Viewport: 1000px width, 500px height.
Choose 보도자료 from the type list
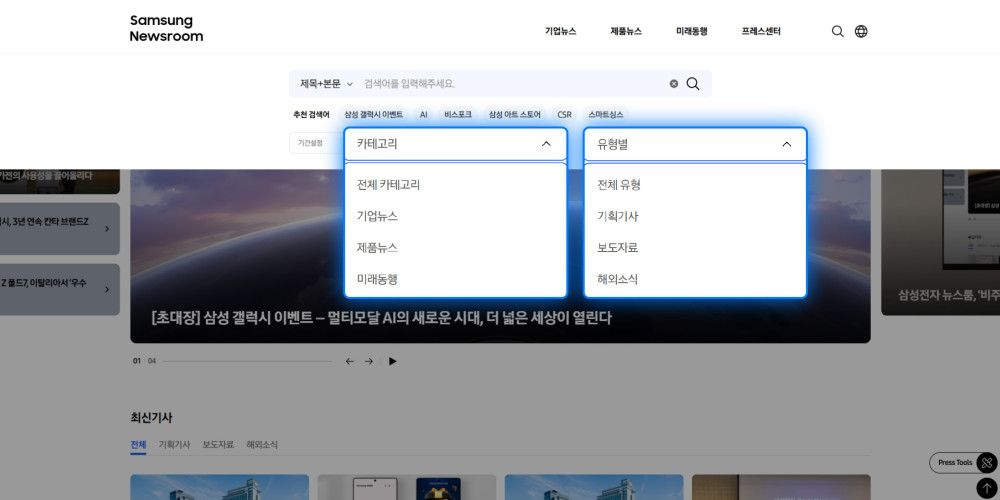click(x=617, y=247)
